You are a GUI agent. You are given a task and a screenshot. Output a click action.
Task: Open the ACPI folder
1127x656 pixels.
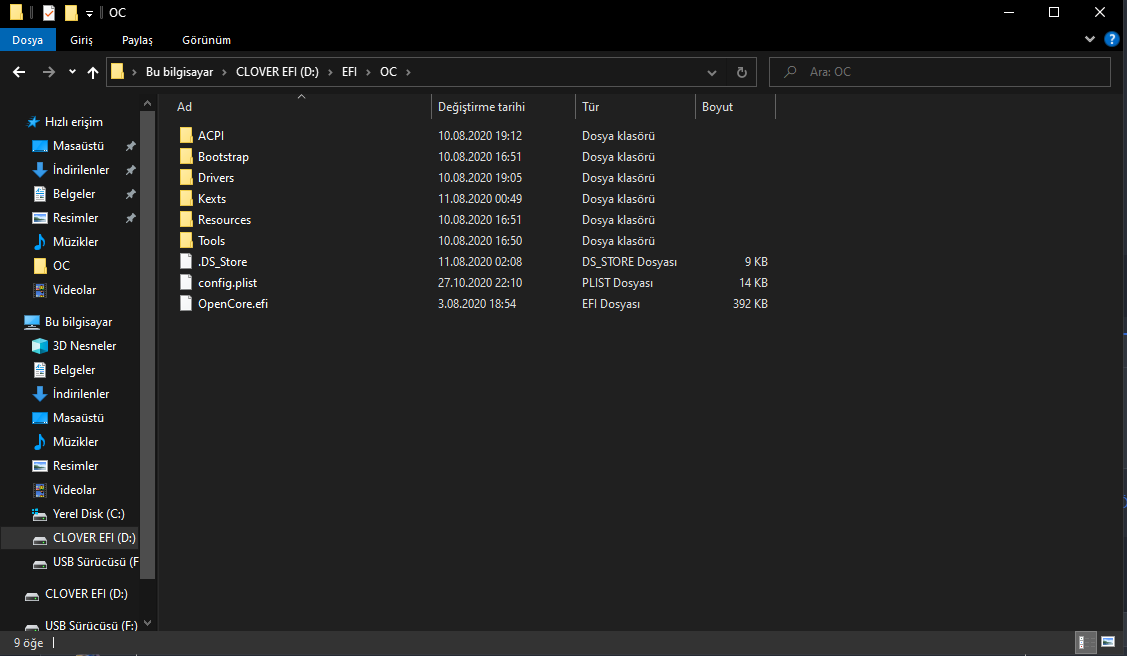[210, 135]
